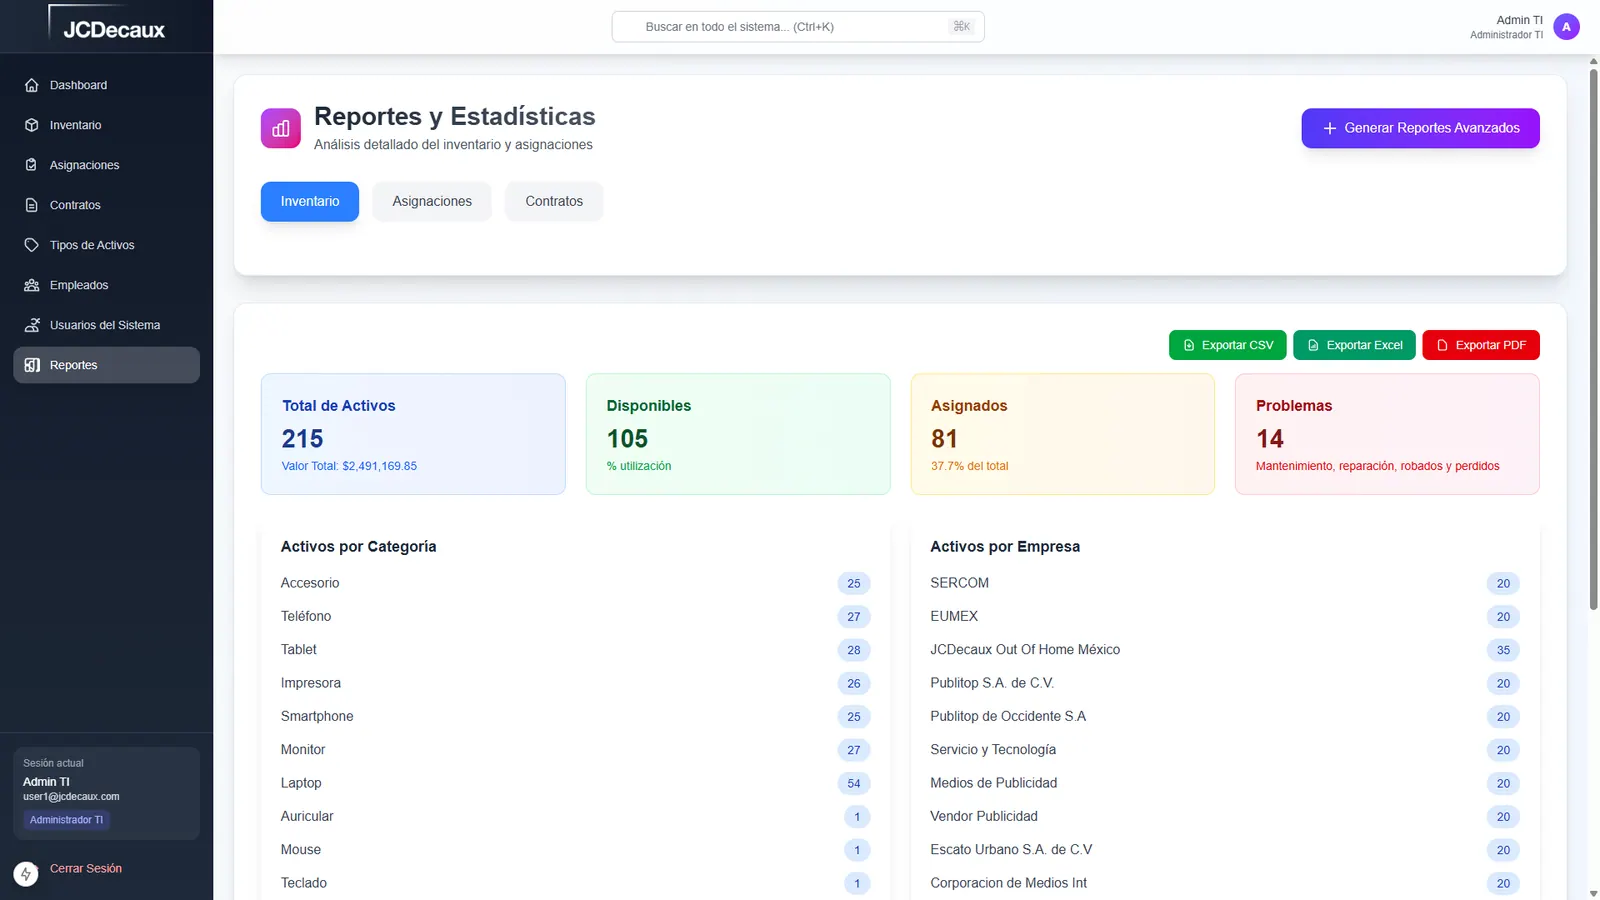
Task: Click the Empleados people icon
Action: click(32, 285)
